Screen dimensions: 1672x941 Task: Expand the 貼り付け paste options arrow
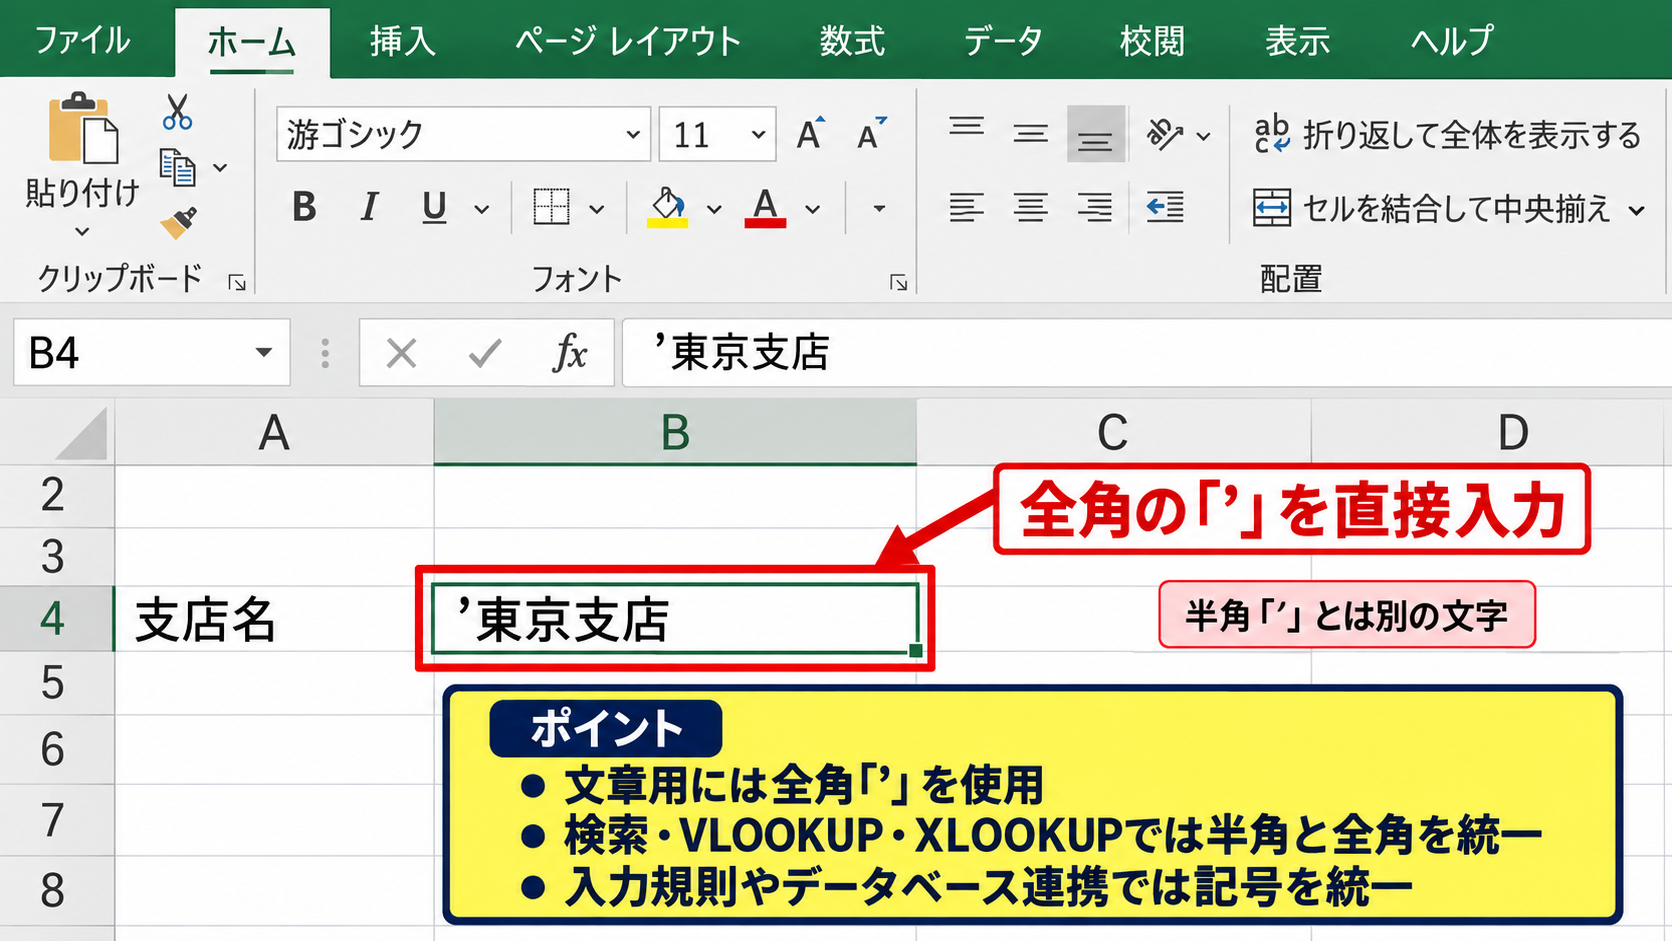coord(82,232)
